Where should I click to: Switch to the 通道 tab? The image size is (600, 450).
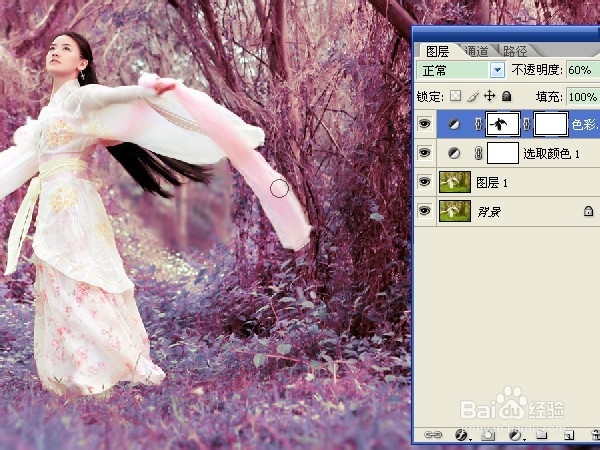click(476, 51)
